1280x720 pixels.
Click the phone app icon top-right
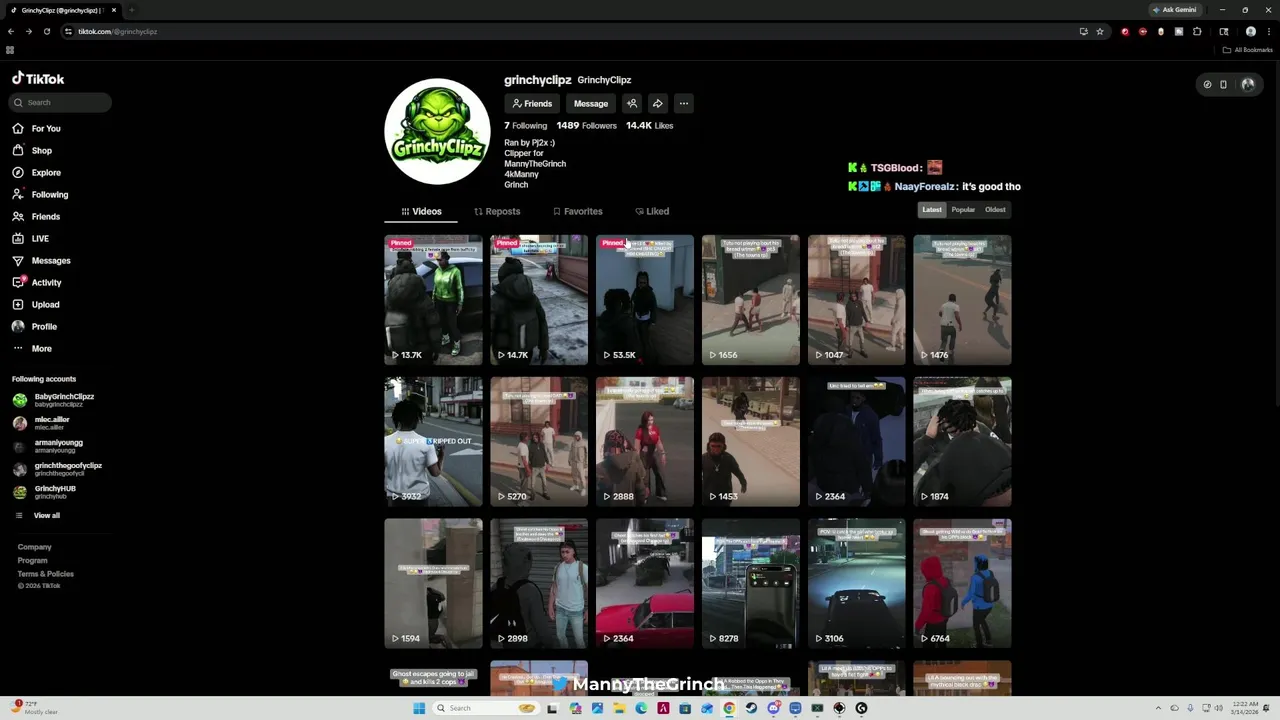1223,84
